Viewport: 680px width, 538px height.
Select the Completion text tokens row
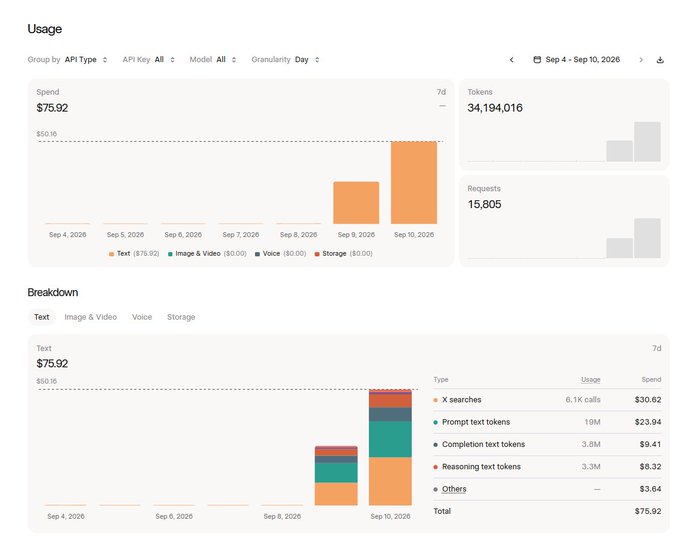(x=547, y=444)
